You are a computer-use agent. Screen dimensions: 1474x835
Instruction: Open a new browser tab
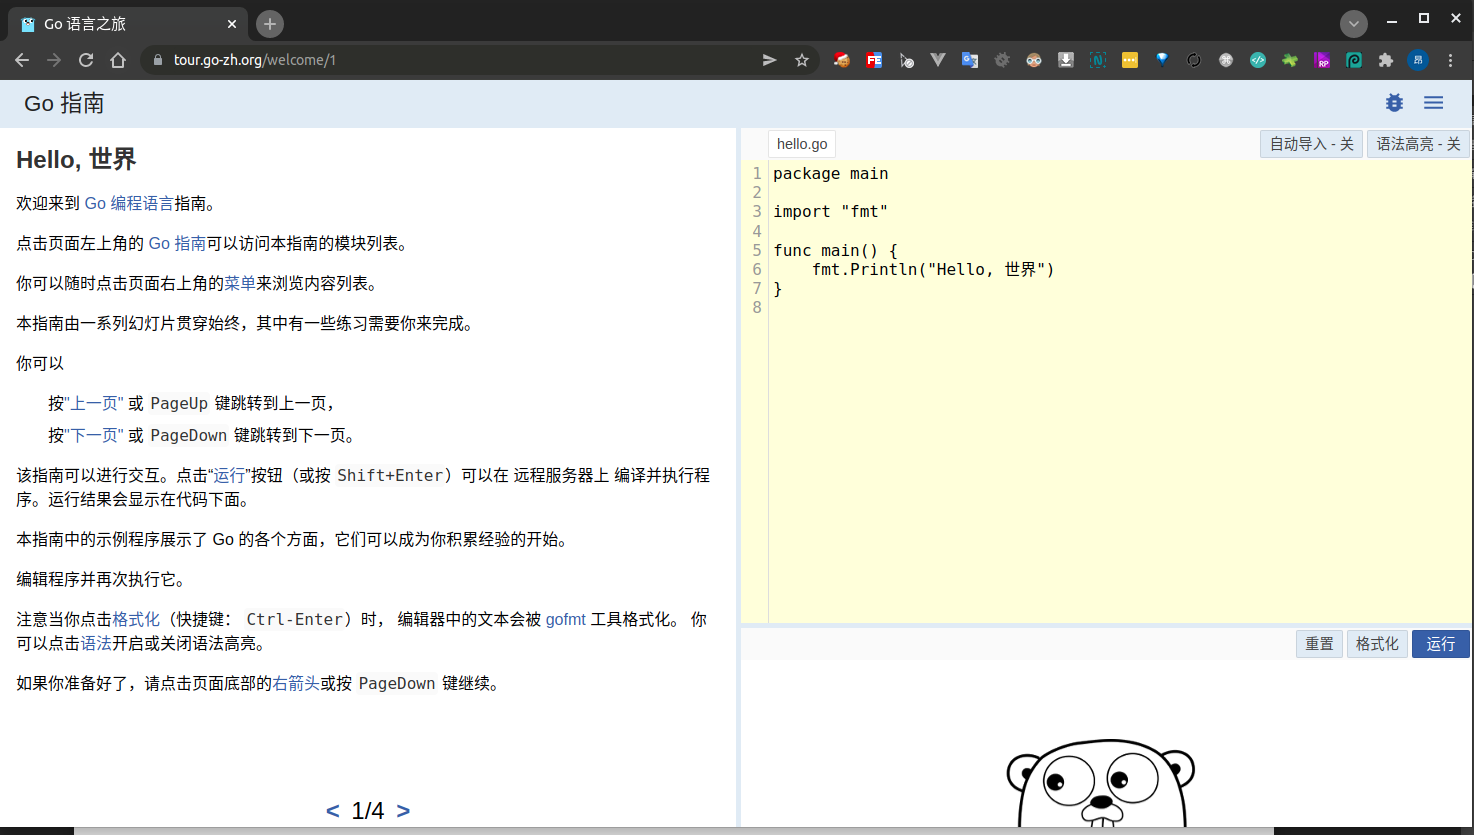click(269, 23)
